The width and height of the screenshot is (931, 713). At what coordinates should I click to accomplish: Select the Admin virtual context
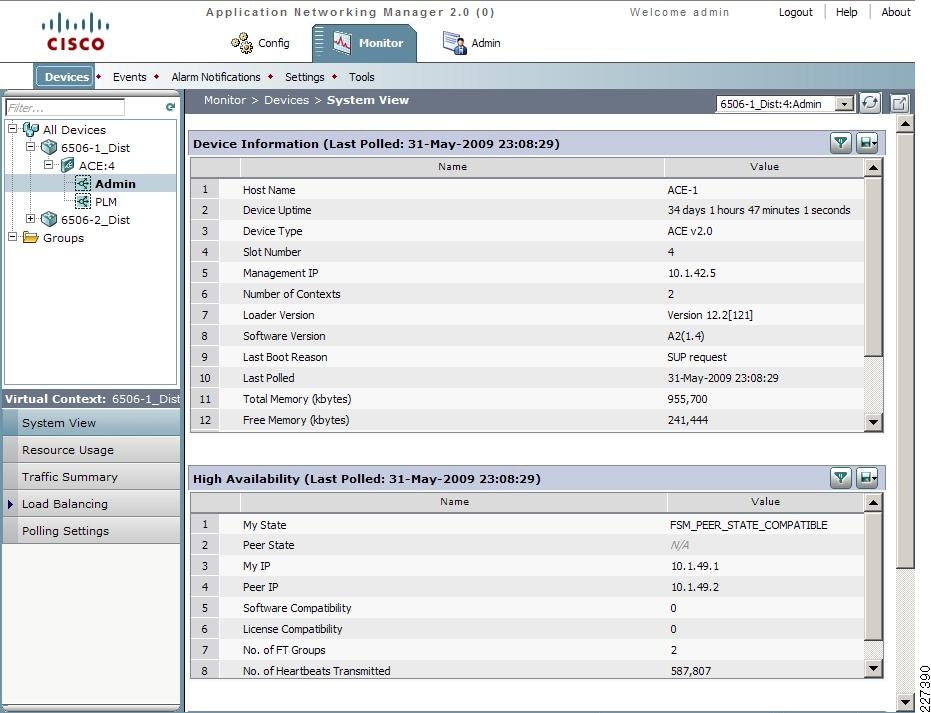(115, 183)
